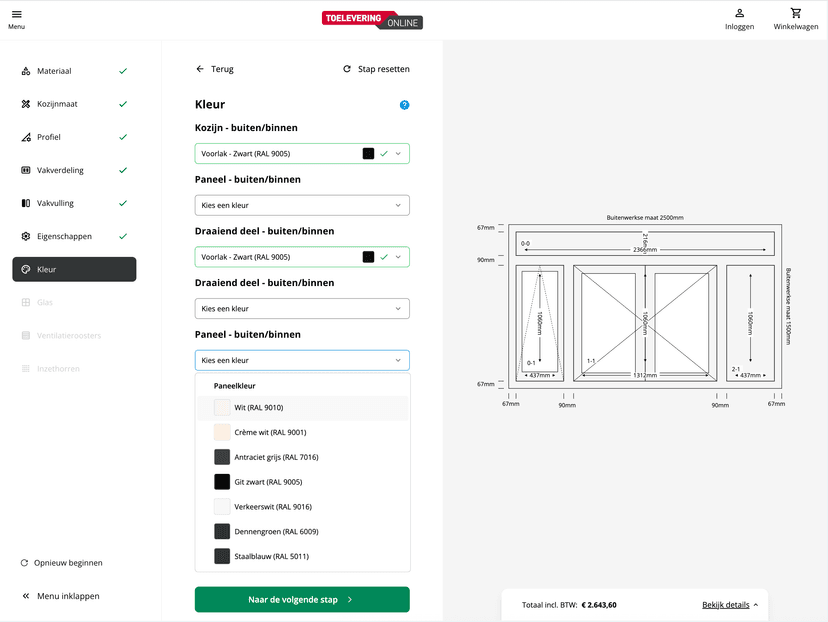
Task: Click the Stap resetten reset icon
Action: 347,69
